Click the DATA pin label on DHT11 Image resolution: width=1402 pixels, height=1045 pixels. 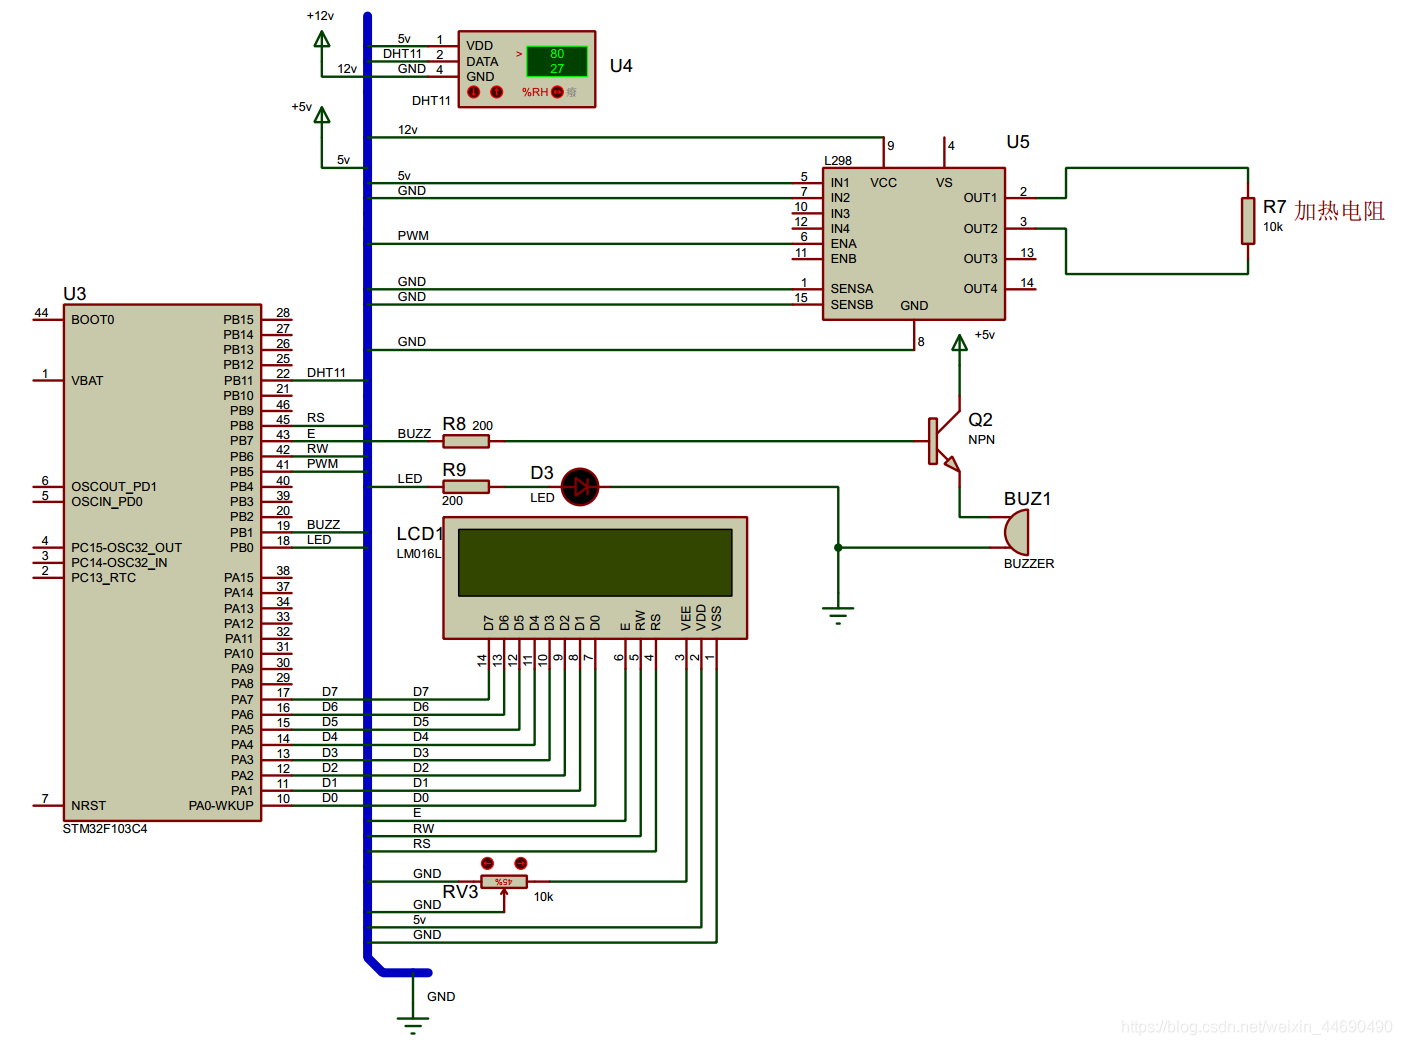click(x=482, y=62)
